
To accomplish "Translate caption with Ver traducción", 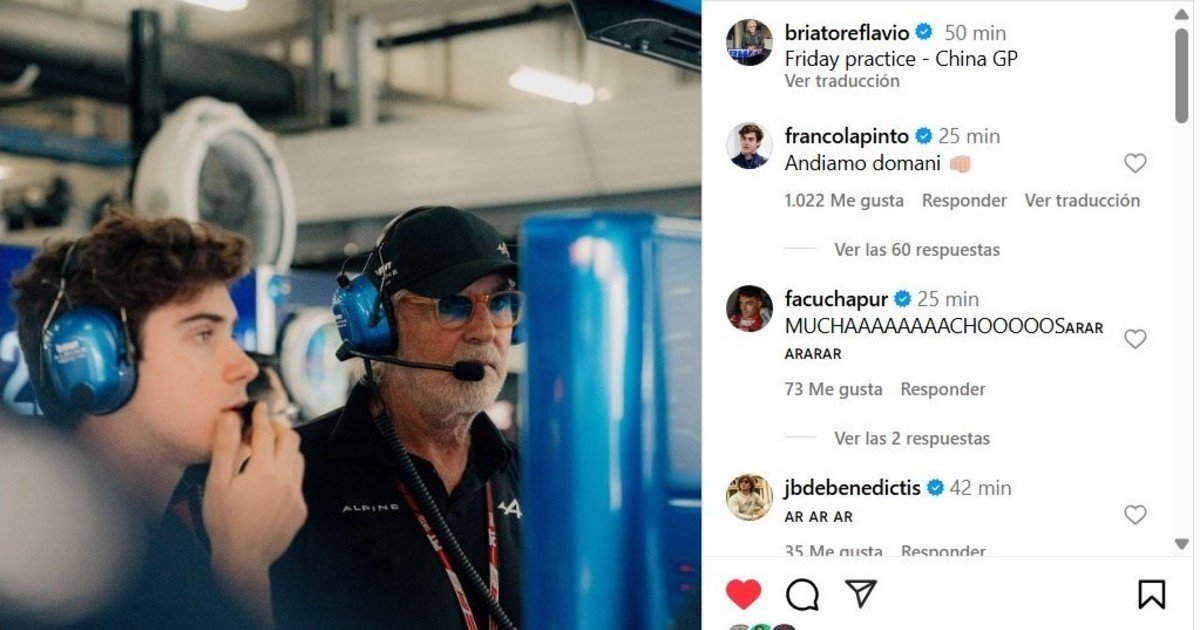I will click(842, 81).
